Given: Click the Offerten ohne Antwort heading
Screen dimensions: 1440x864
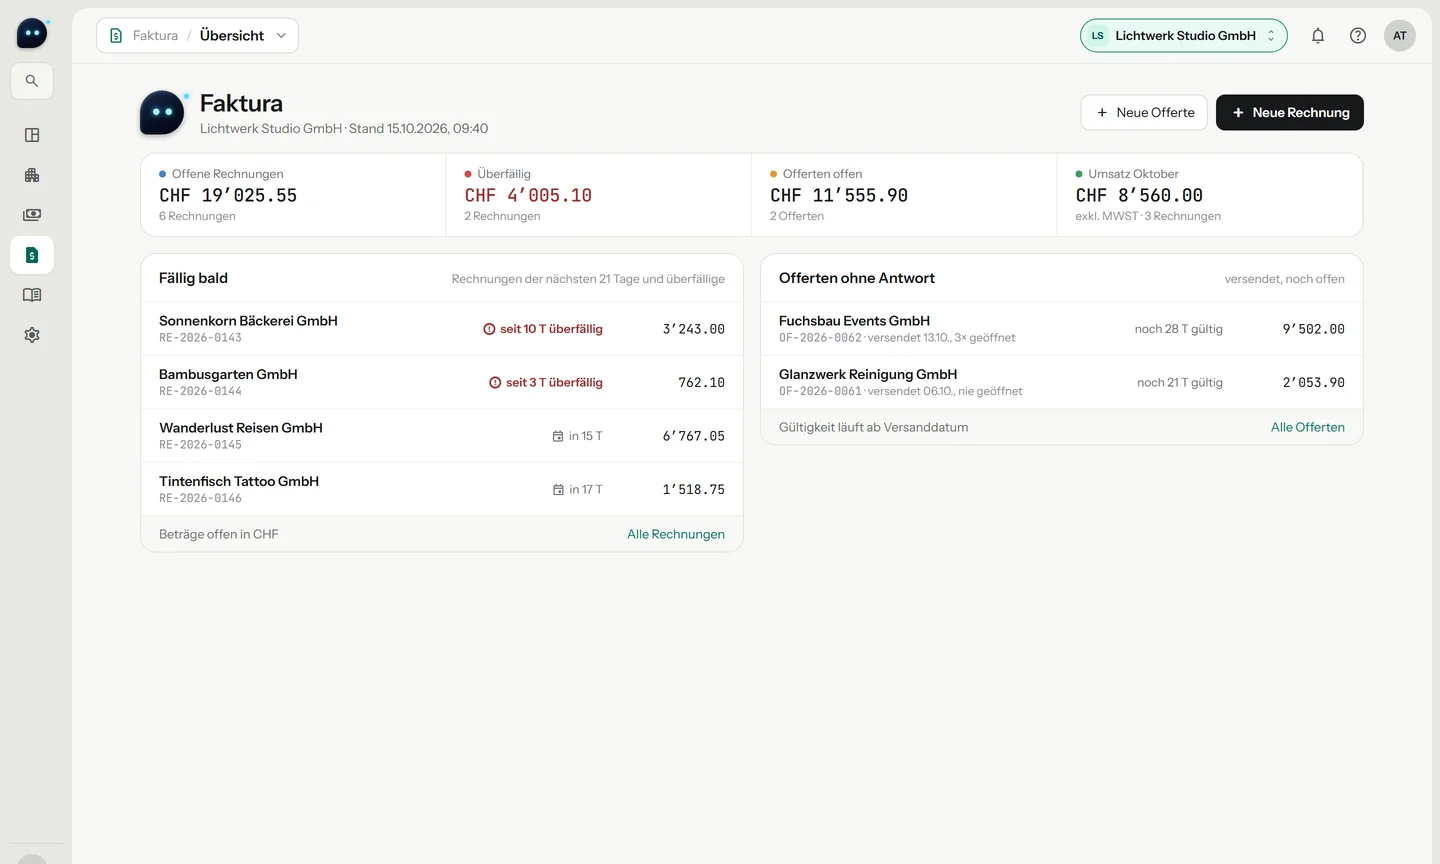Looking at the screenshot, I should point(857,278).
